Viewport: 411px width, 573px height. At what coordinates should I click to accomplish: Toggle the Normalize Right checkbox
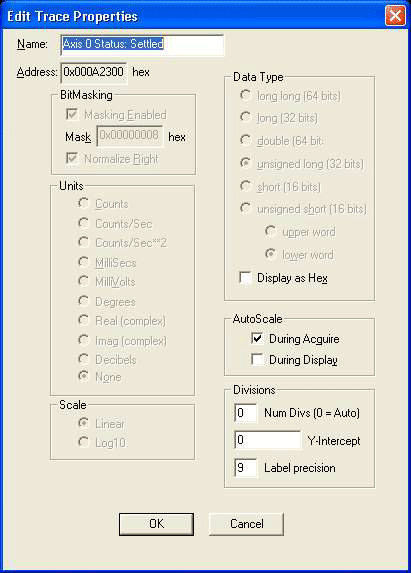72,159
